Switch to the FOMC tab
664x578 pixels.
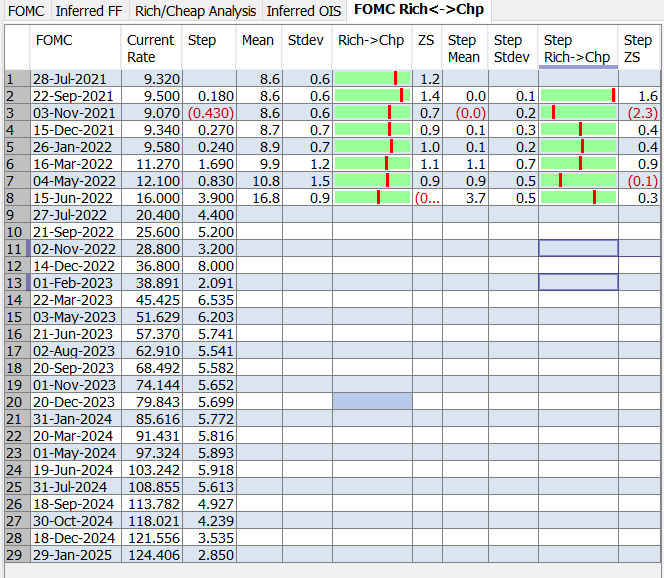[x=26, y=11]
